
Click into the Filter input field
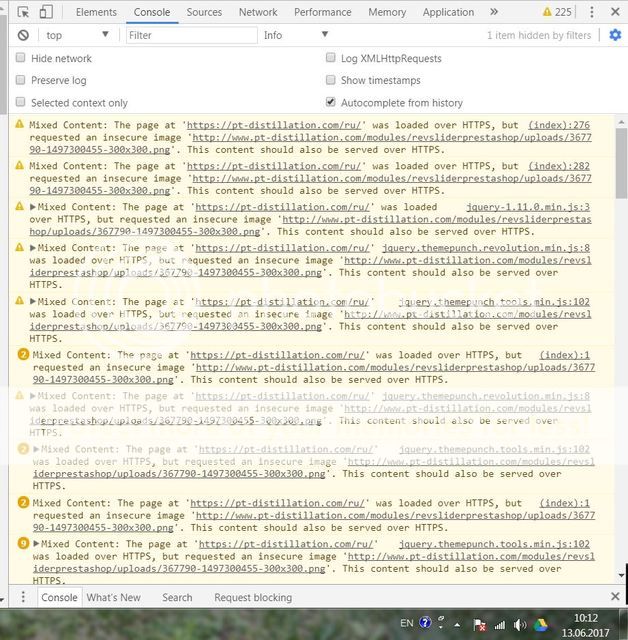click(x=190, y=35)
